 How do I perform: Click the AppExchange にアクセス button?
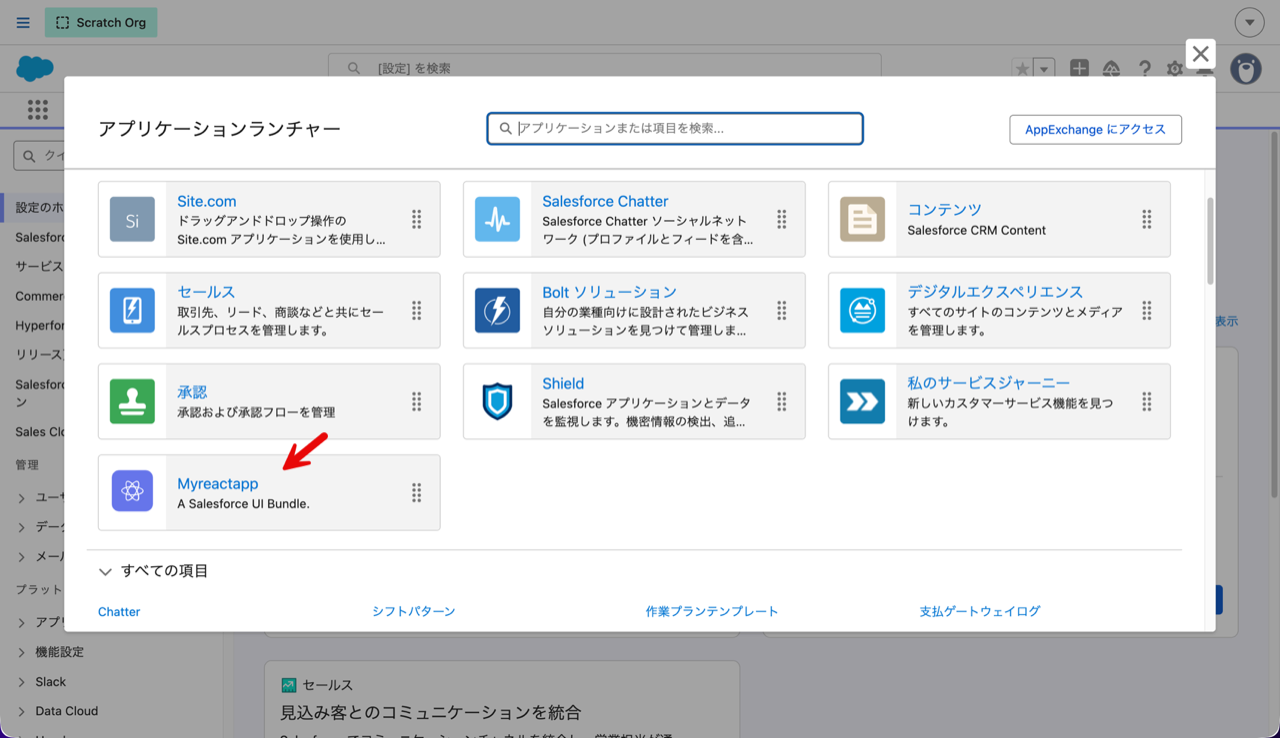click(x=1095, y=129)
